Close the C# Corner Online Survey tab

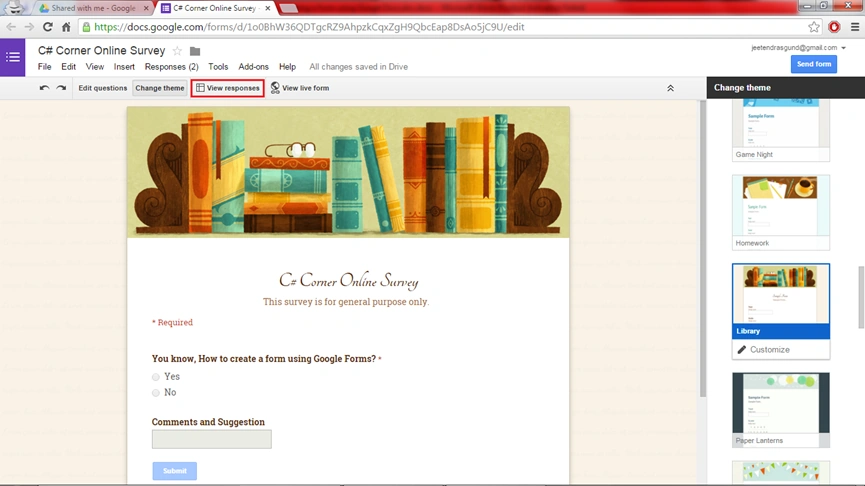268,8
